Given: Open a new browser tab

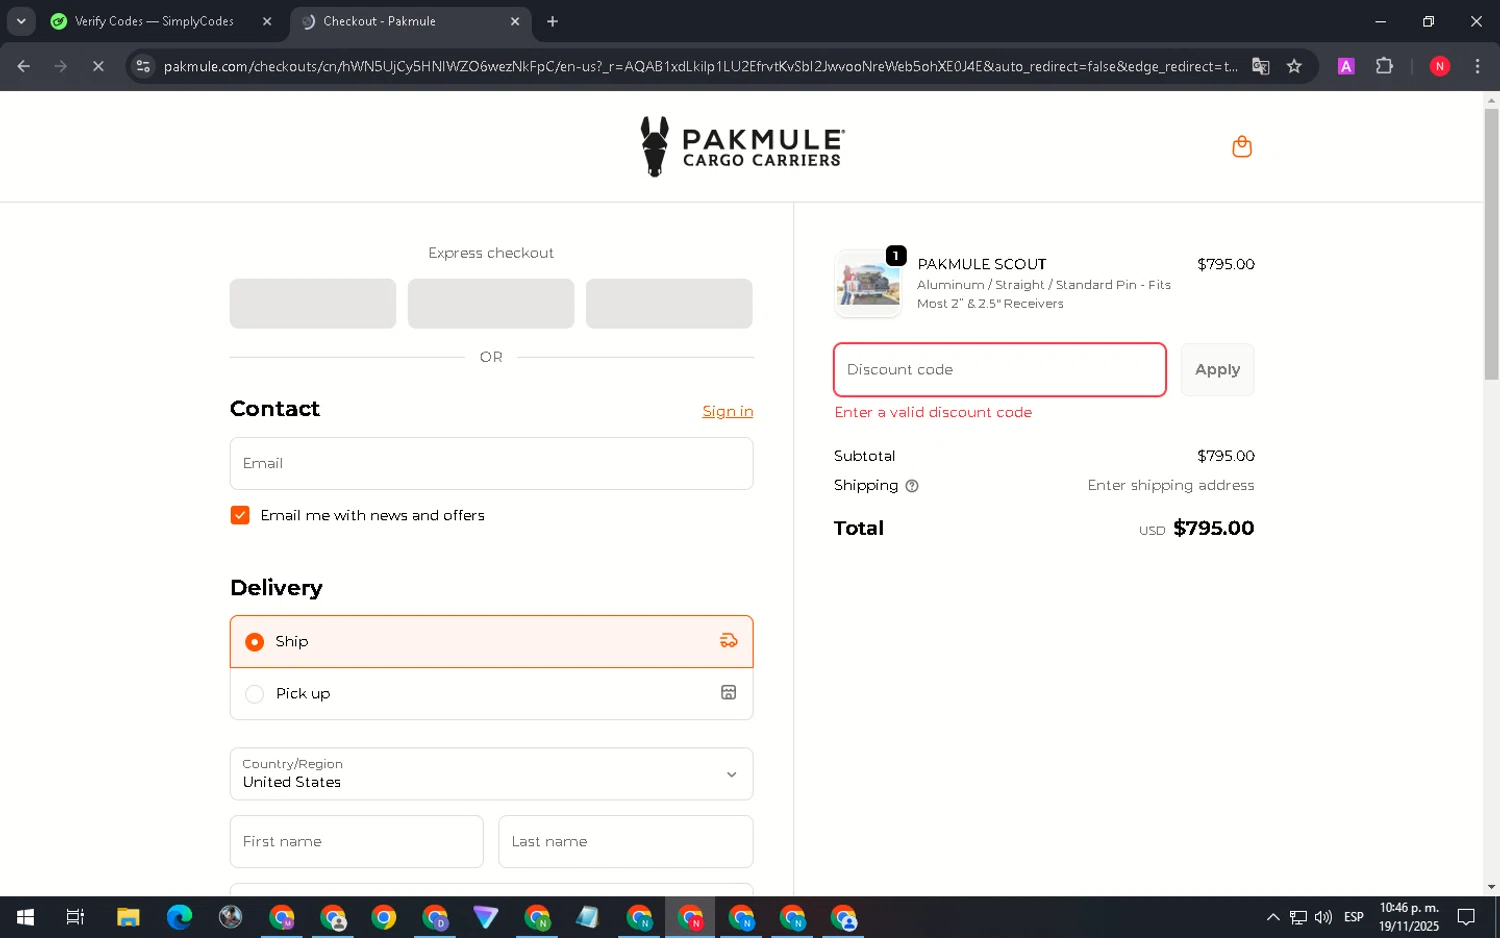Looking at the screenshot, I should pyautogui.click(x=552, y=21).
